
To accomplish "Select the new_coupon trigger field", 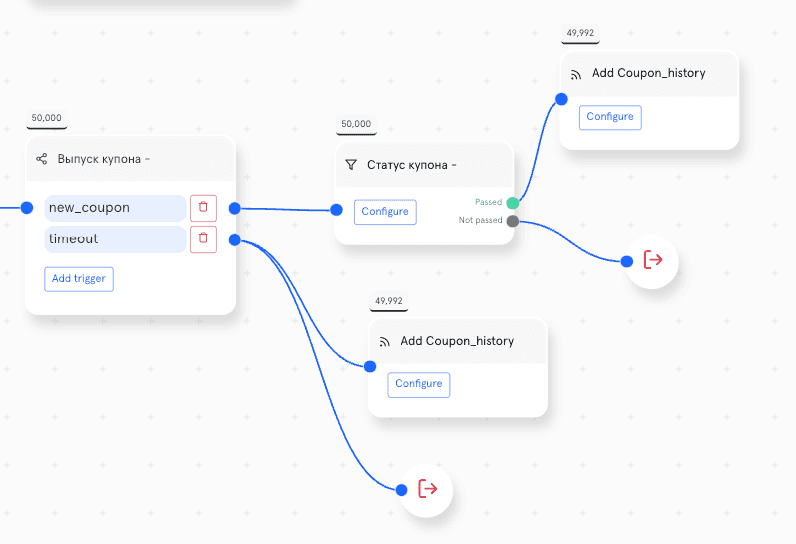I will click(115, 208).
